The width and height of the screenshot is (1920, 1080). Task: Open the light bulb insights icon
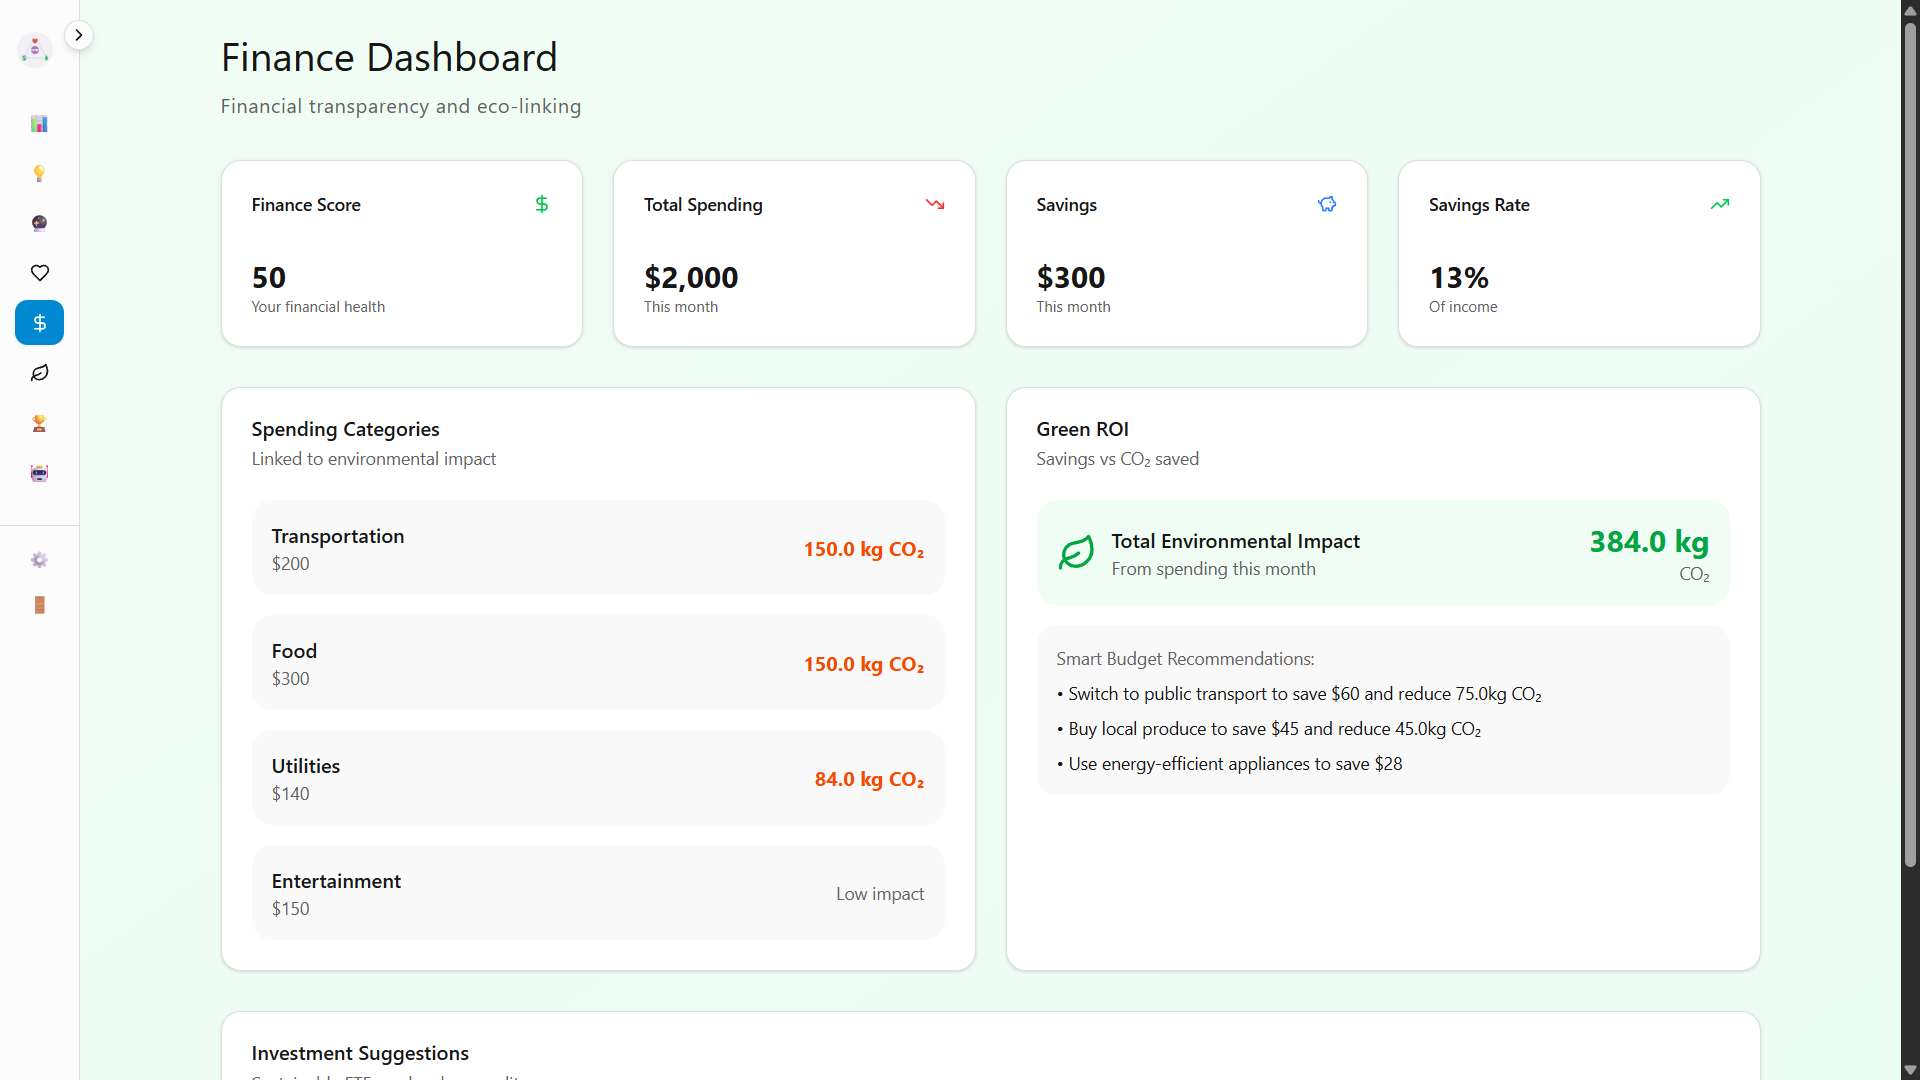point(39,174)
